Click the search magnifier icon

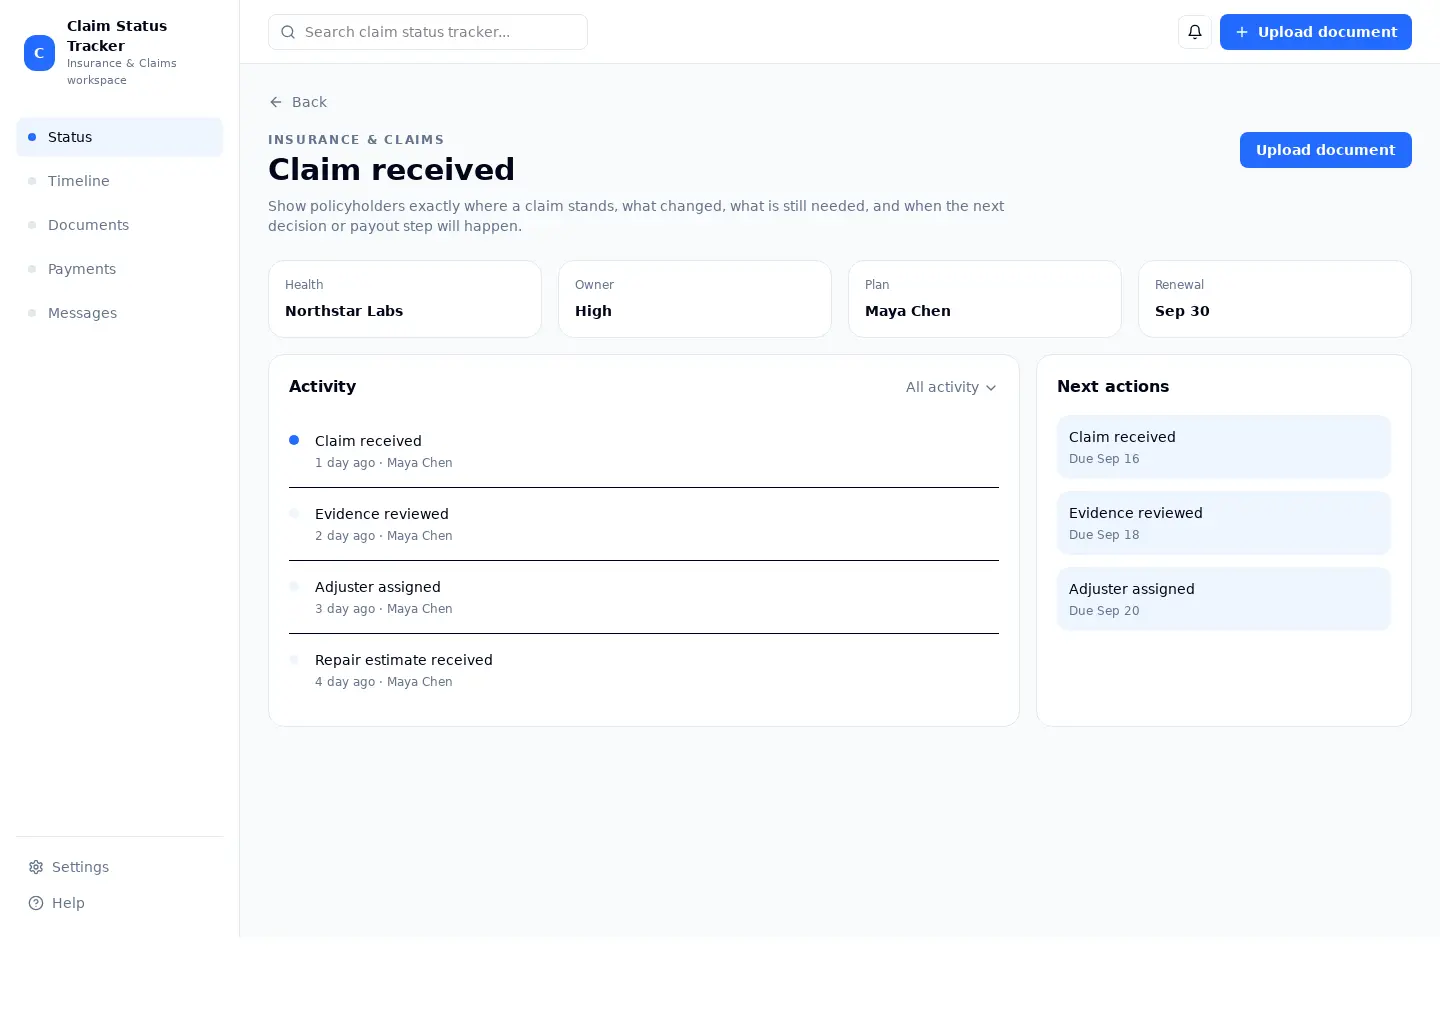click(288, 32)
